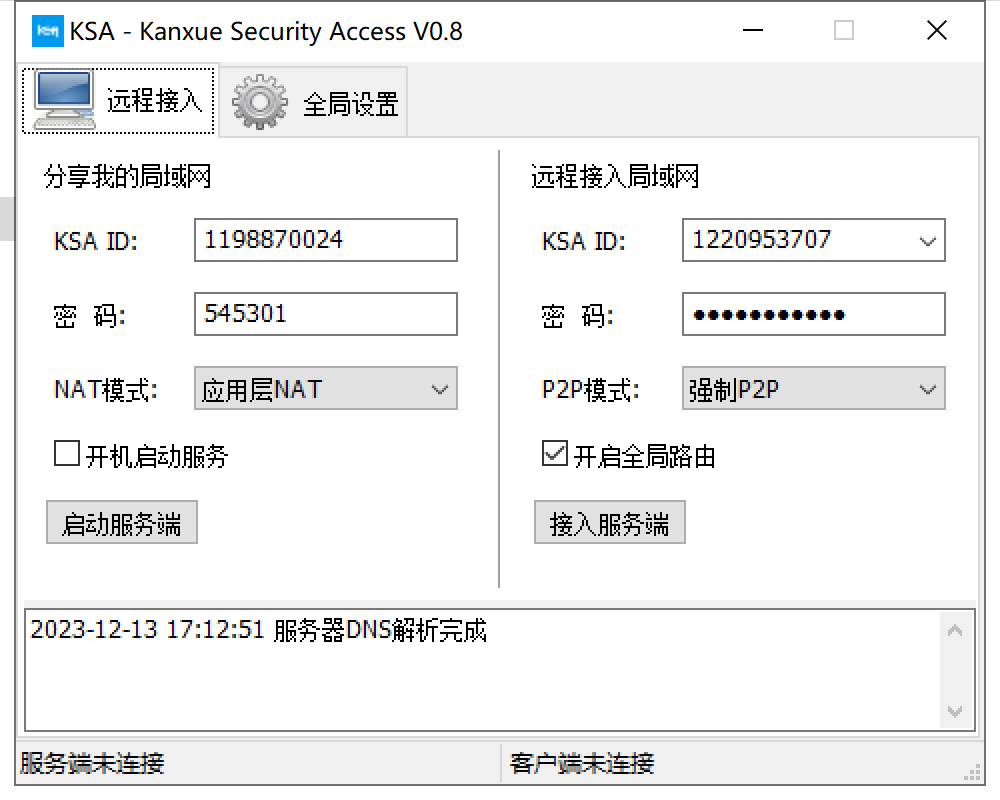
Task: Focus the local 密码 field showing 545301
Action: pyautogui.click(x=326, y=314)
